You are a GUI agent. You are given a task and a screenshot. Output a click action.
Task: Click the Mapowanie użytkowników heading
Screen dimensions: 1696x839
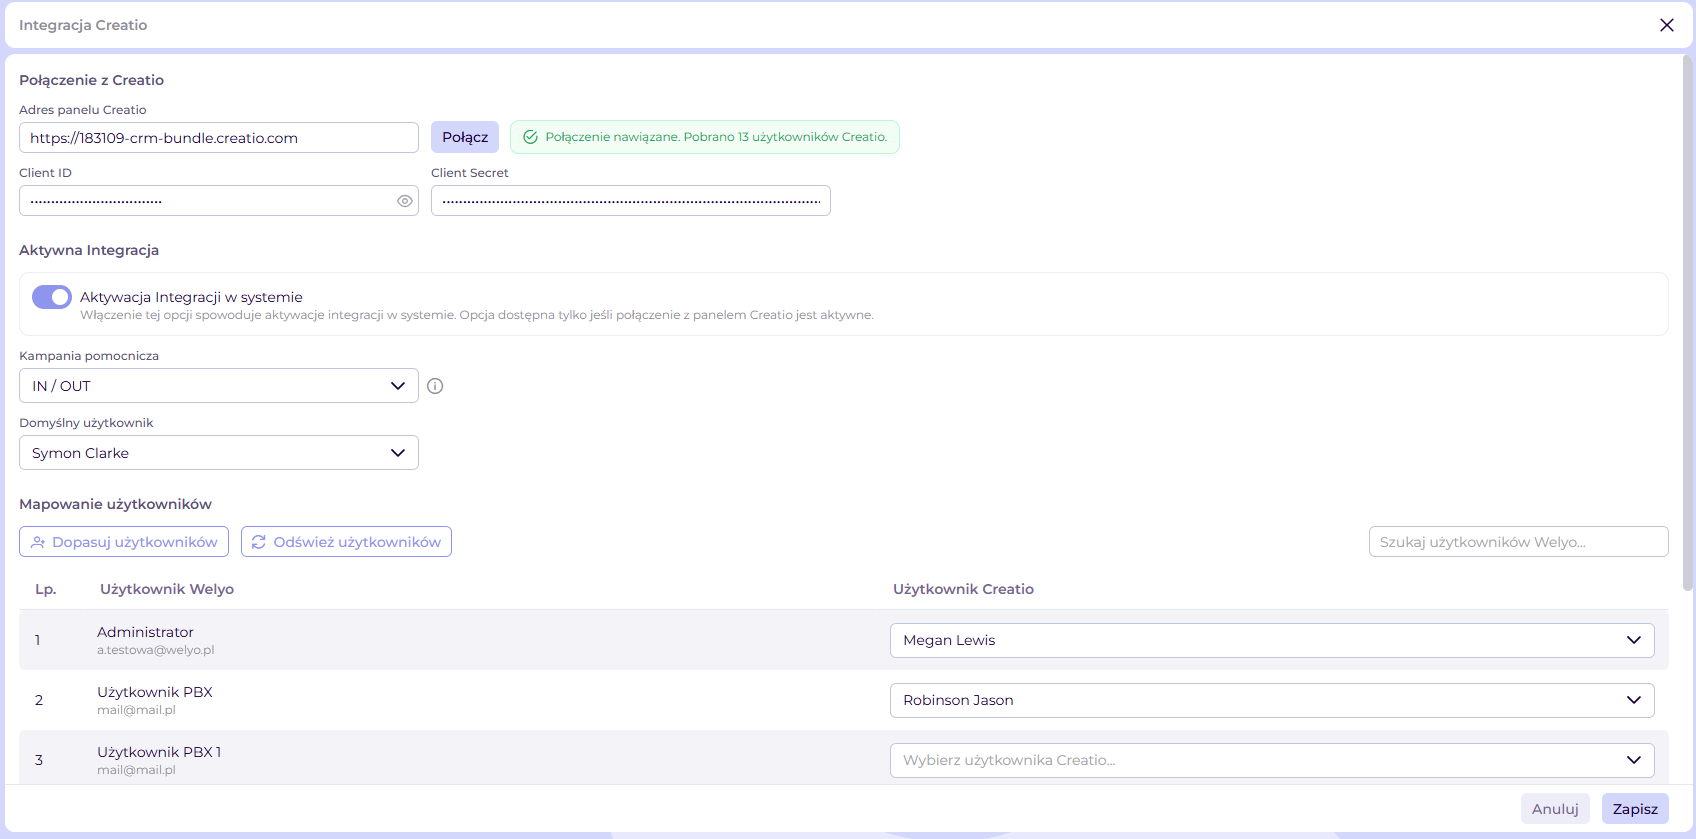coord(115,504)
